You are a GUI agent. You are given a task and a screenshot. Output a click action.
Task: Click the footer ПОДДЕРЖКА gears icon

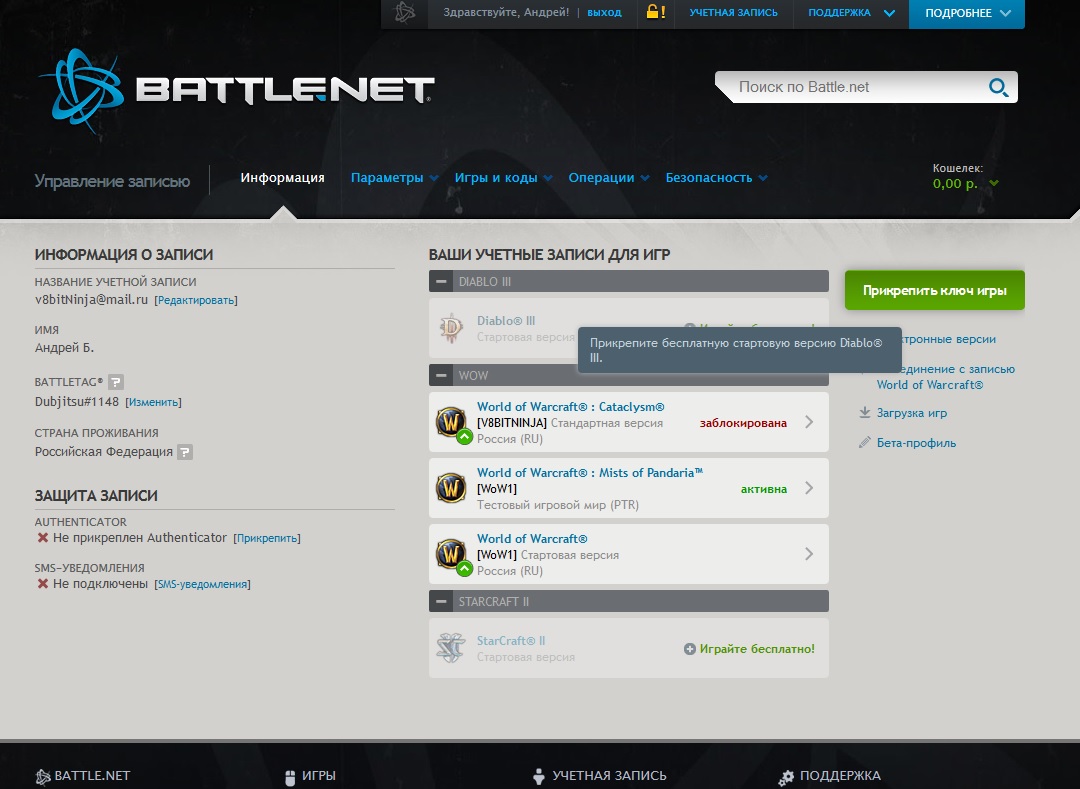tap(786, 777)
